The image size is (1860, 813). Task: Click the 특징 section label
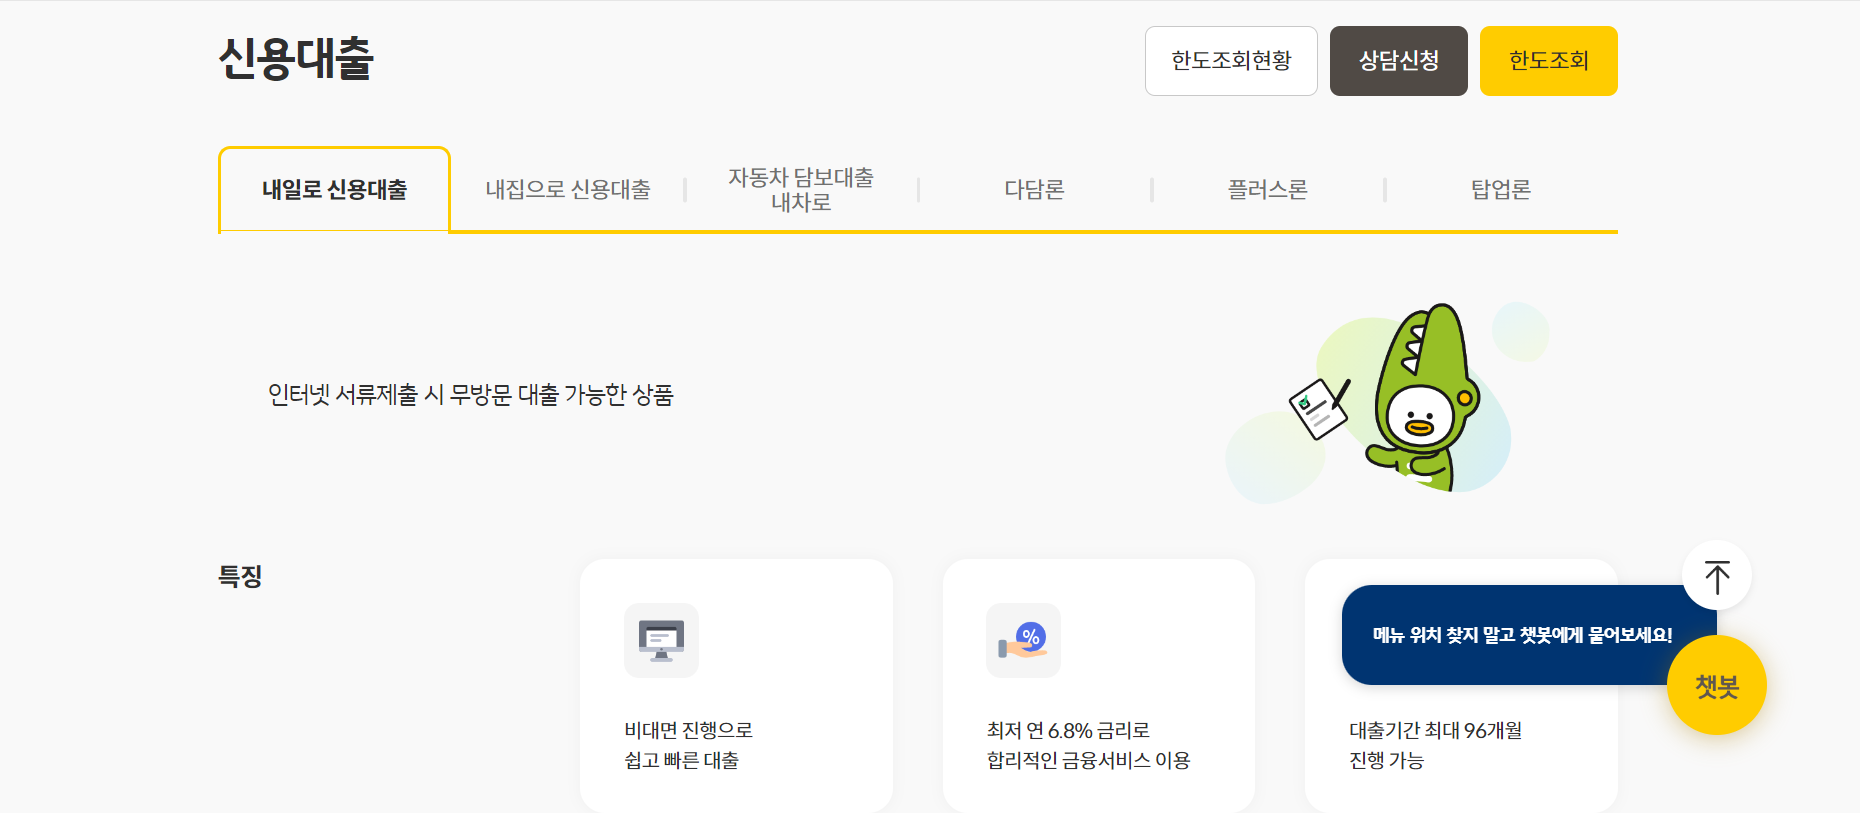[240, 577]
